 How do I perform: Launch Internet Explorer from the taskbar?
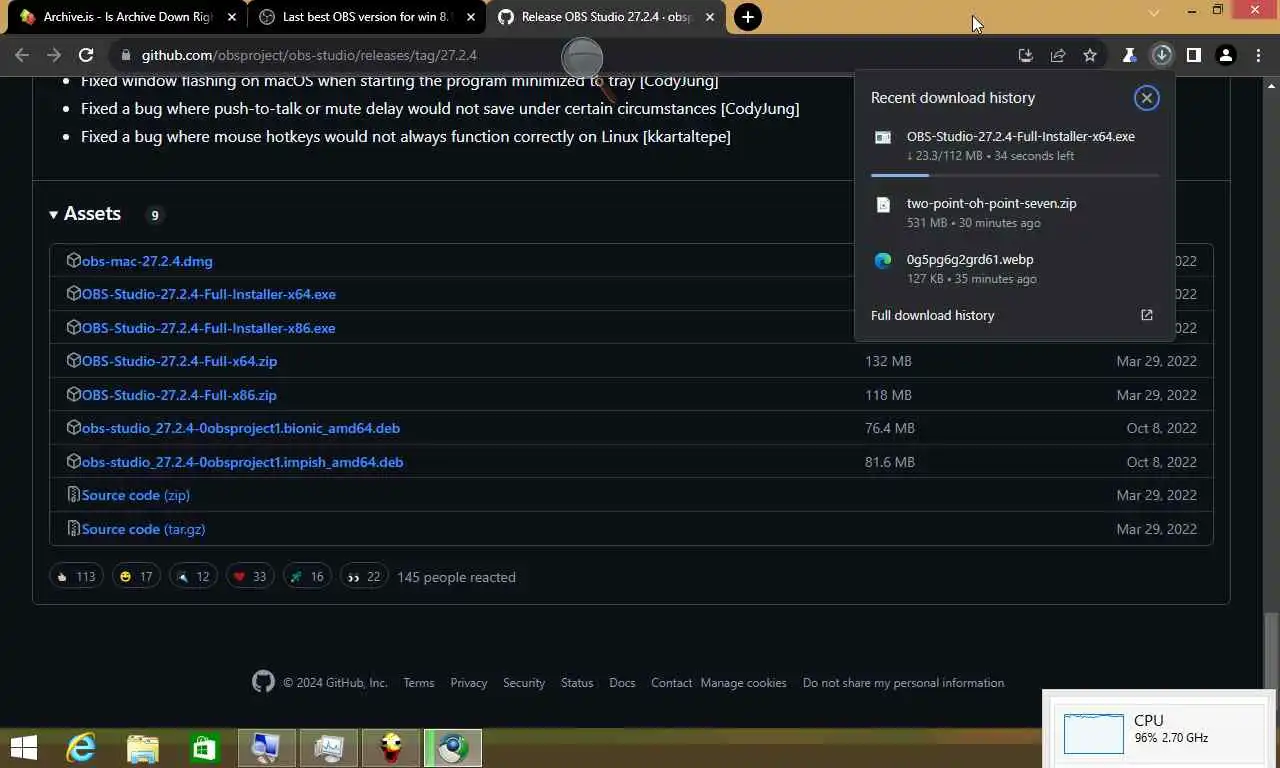tap(81, 748)
